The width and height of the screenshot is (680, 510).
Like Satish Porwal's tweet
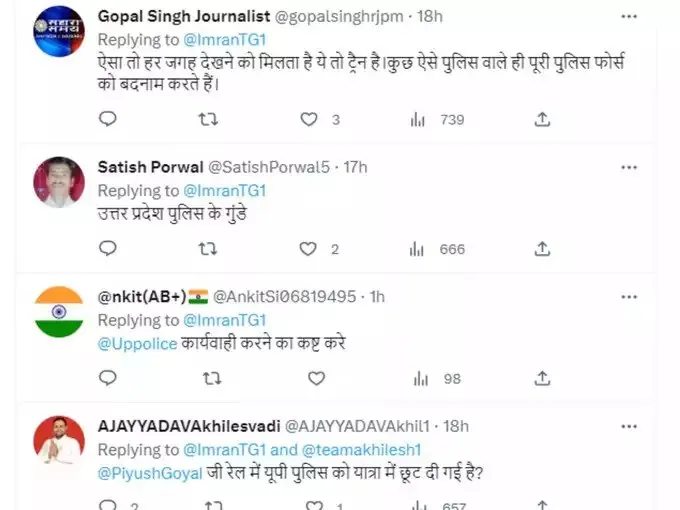pos(310,249)
